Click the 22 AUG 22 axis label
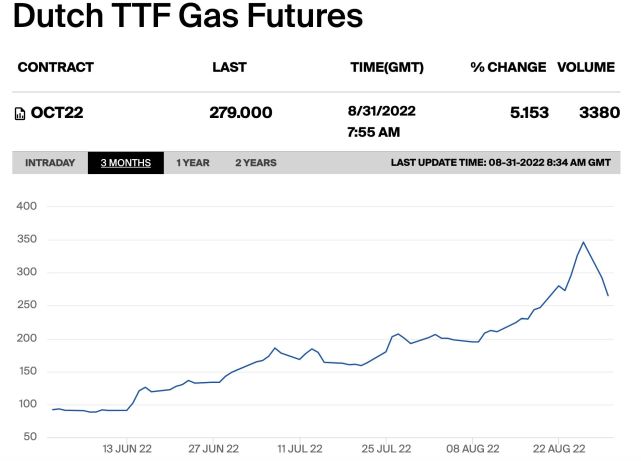Viewport: 641px width, 461px height. (556, 449)
